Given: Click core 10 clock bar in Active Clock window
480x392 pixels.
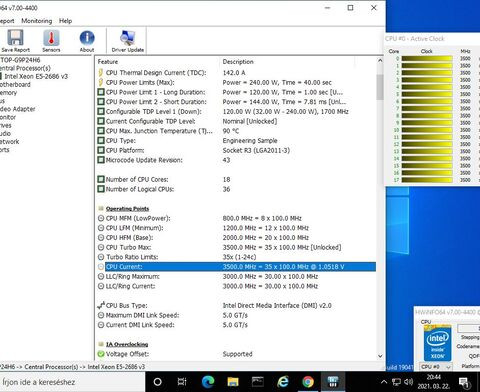Looking at the screenshot, I should point(427,130).
